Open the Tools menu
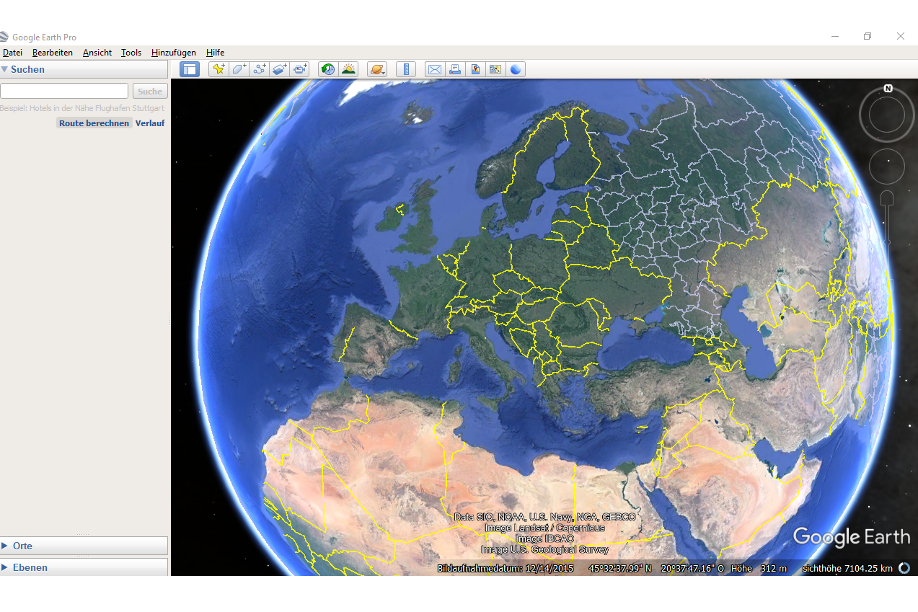Image resolution: width=918 pixels, height=612 pixels. click(130, 52)
